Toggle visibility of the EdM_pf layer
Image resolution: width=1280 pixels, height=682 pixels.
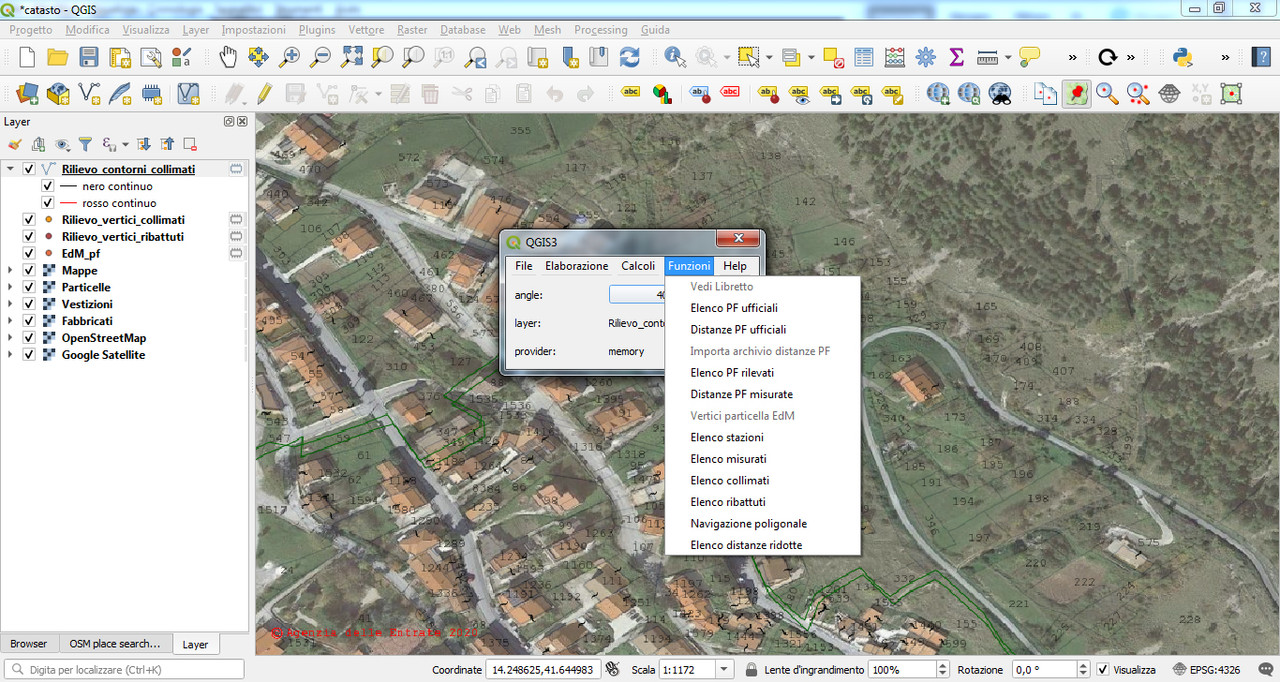click(x=29, y=254)
